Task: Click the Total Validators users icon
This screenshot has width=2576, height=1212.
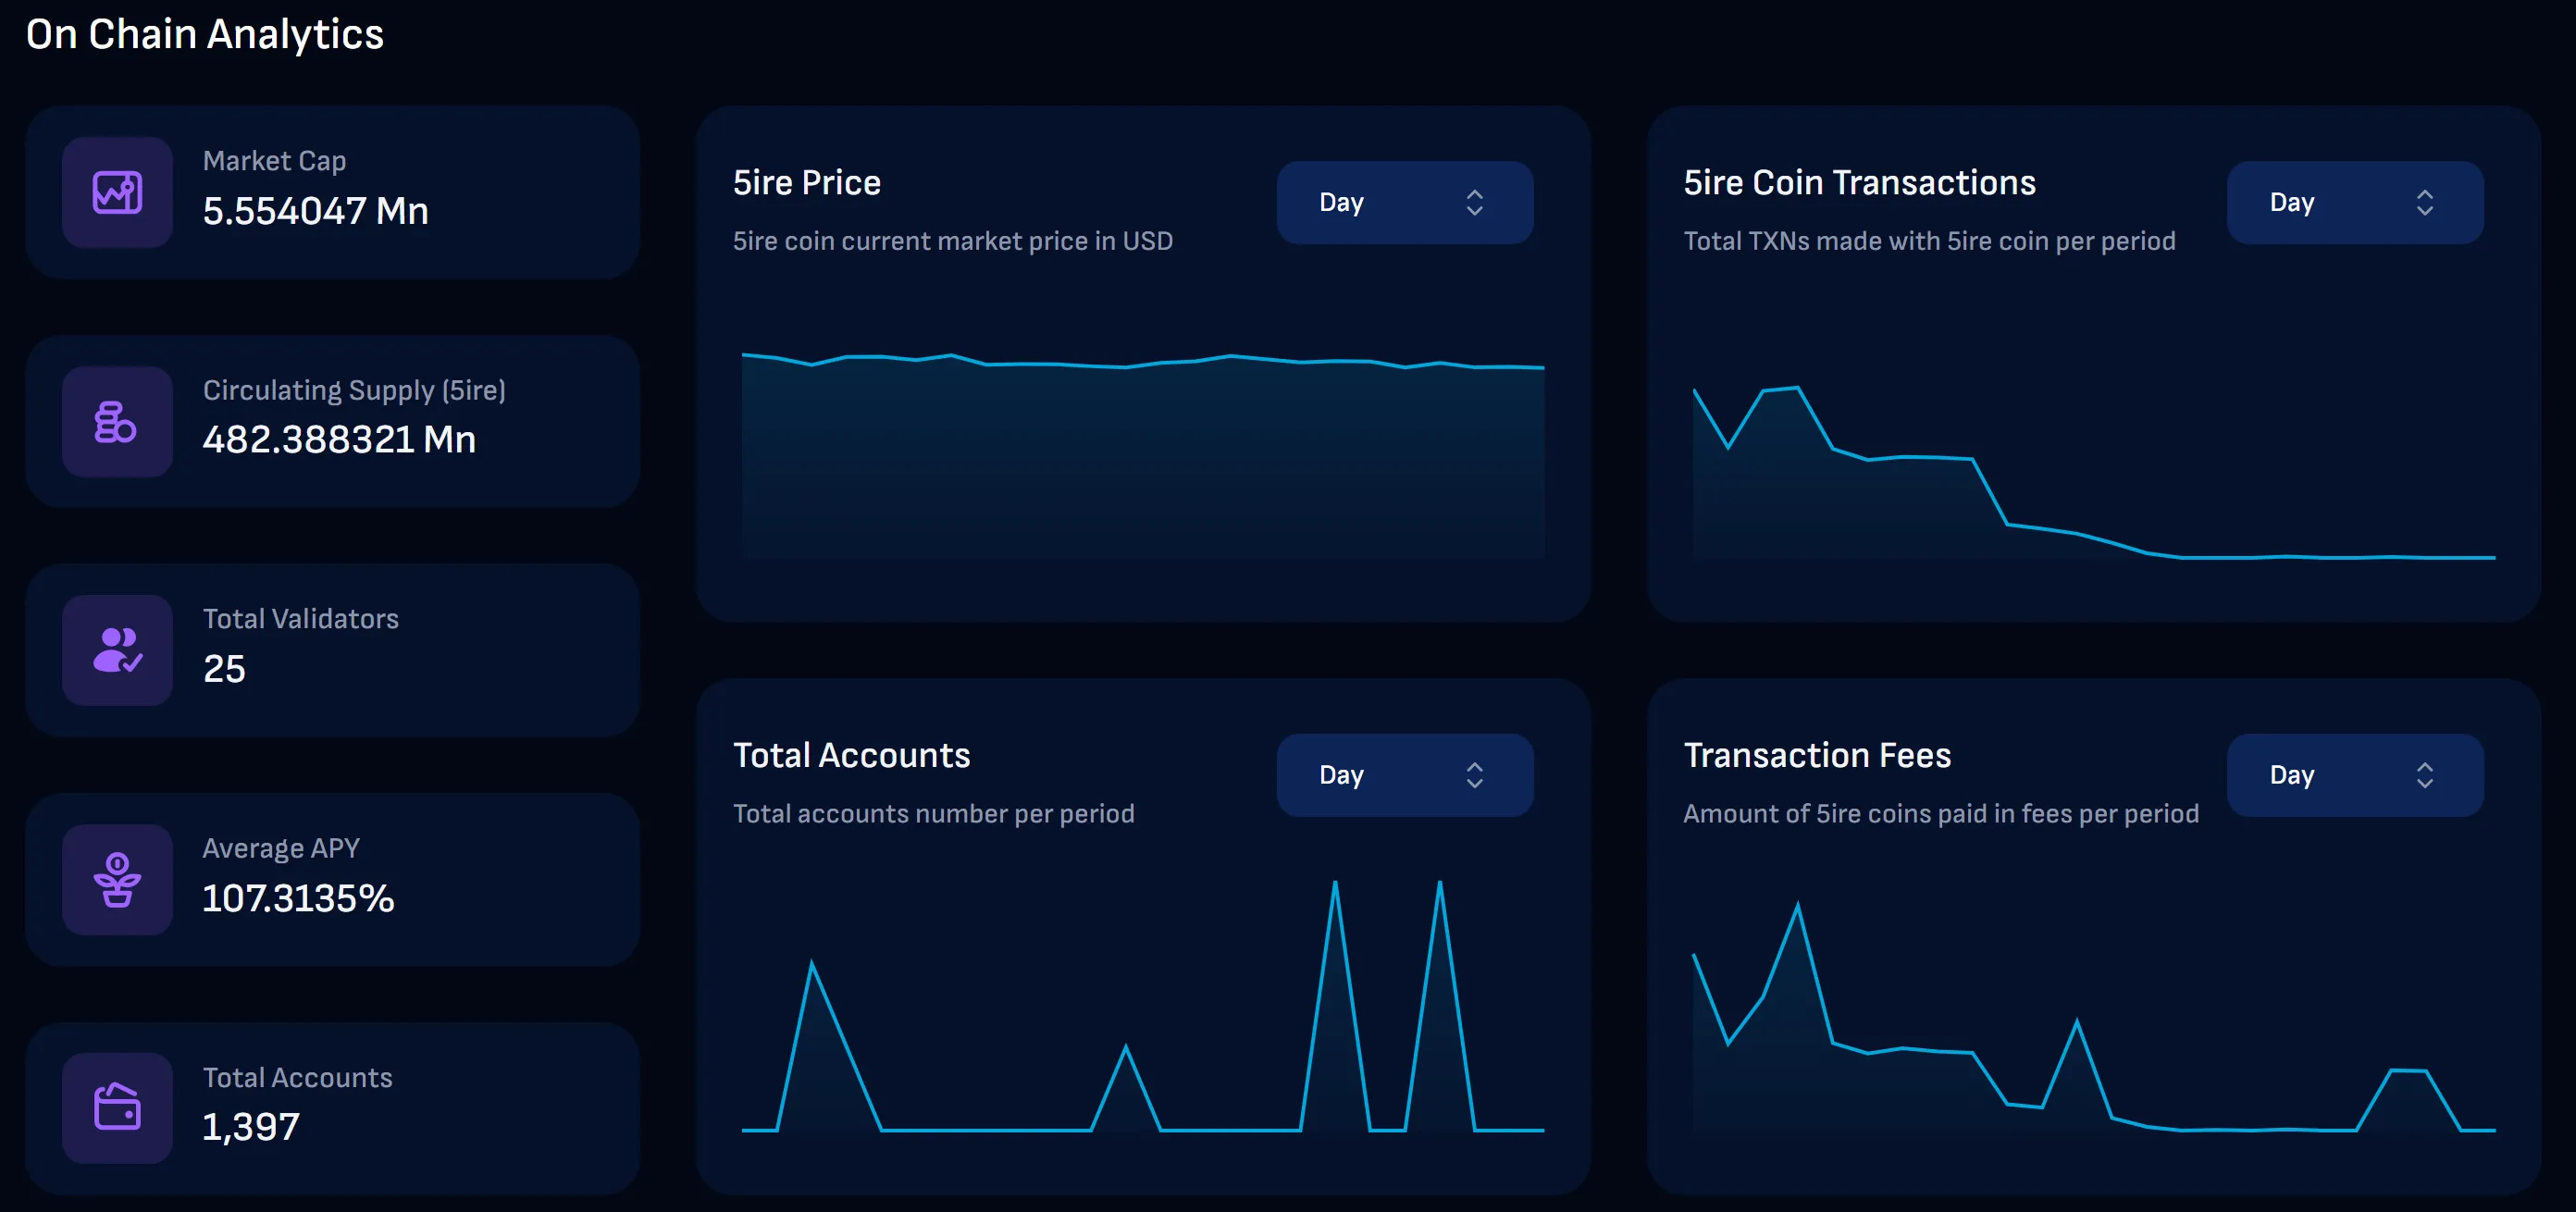Action: 117,650
